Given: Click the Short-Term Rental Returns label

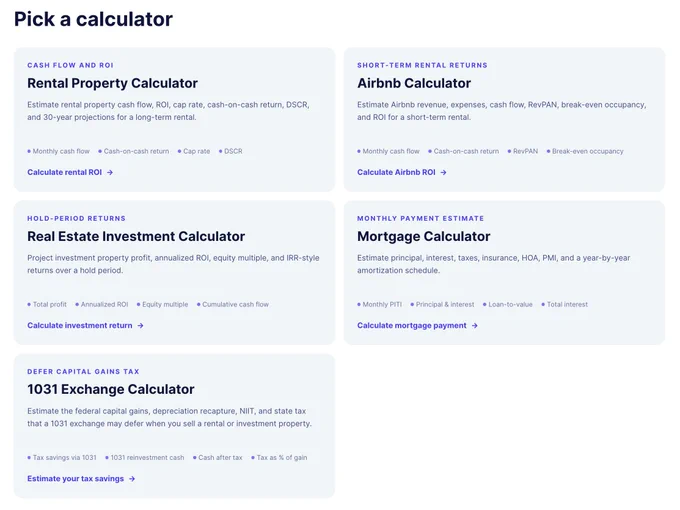Looking at the screenshot, I should pyautogui.click(x=422, y=65).
